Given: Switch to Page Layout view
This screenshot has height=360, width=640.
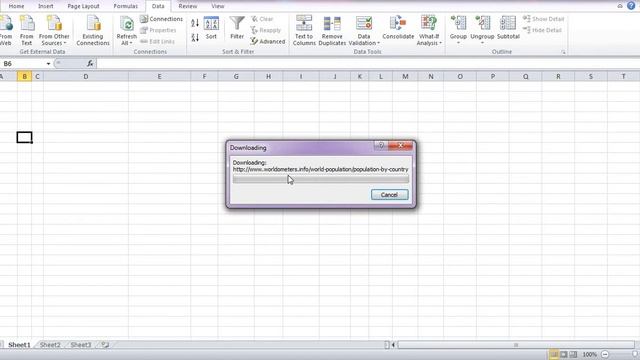Looking at the screenshot, I should click(x=564, y=354).
